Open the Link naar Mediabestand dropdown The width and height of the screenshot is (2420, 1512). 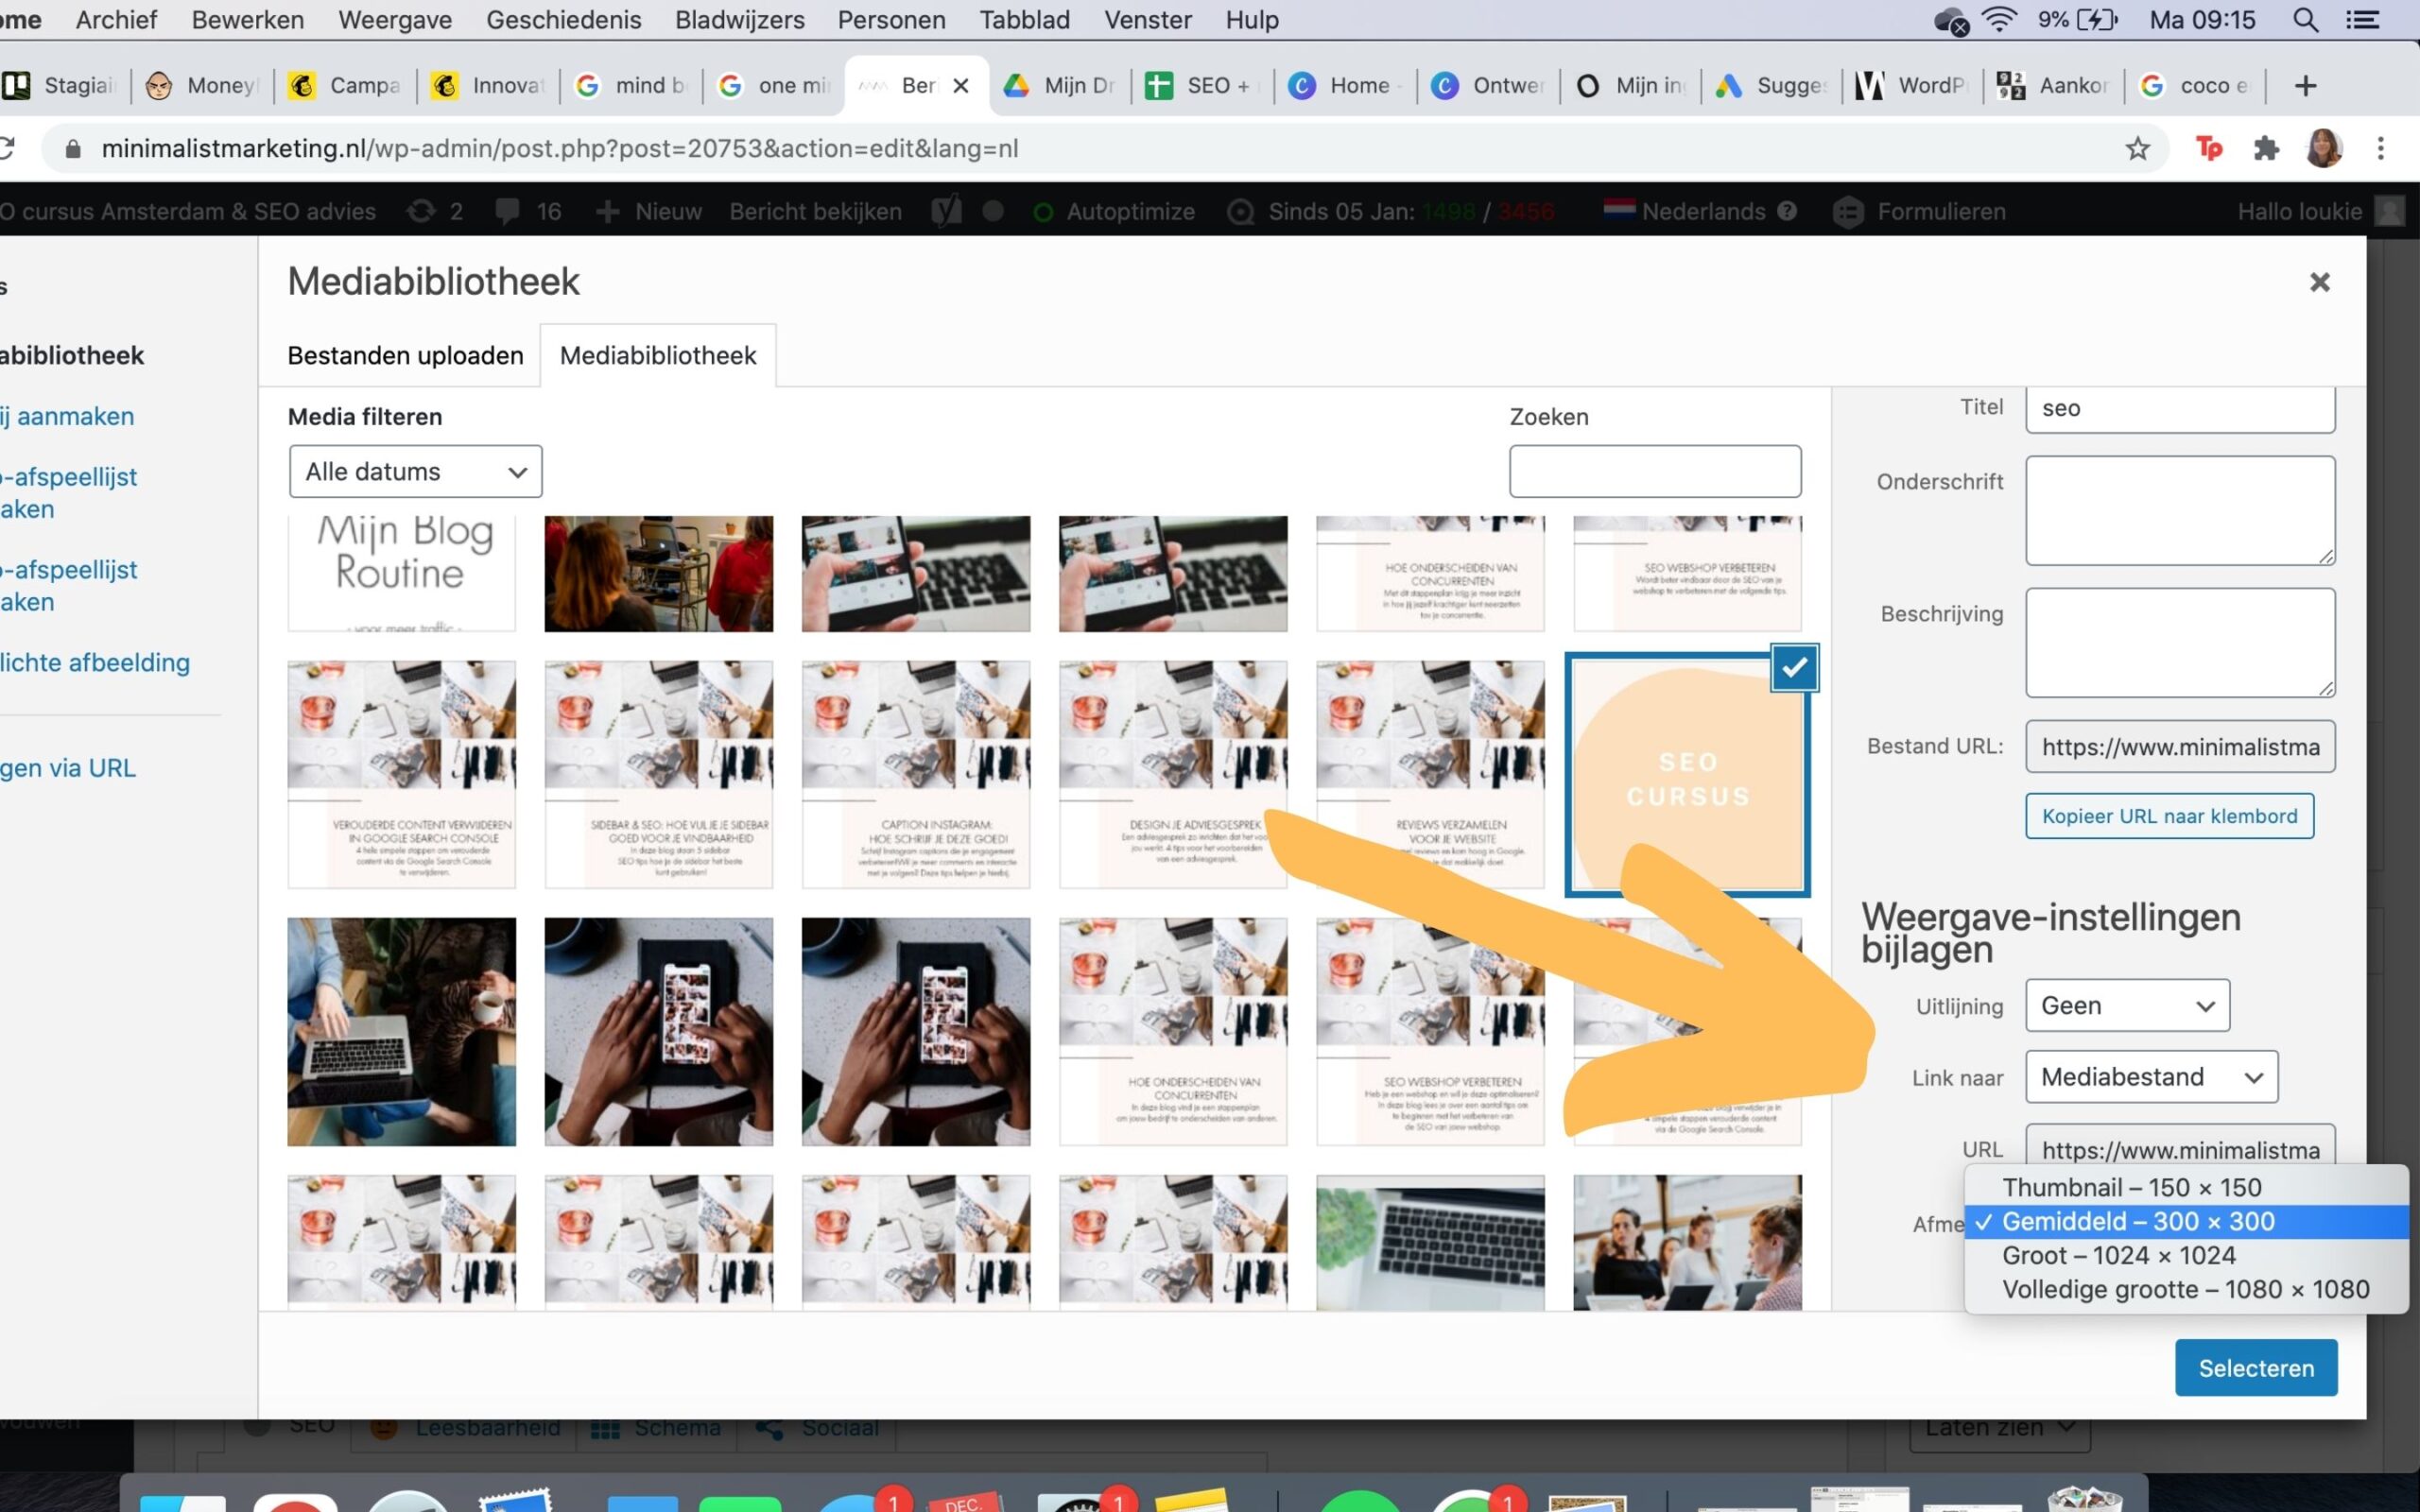(2151, 1077)
